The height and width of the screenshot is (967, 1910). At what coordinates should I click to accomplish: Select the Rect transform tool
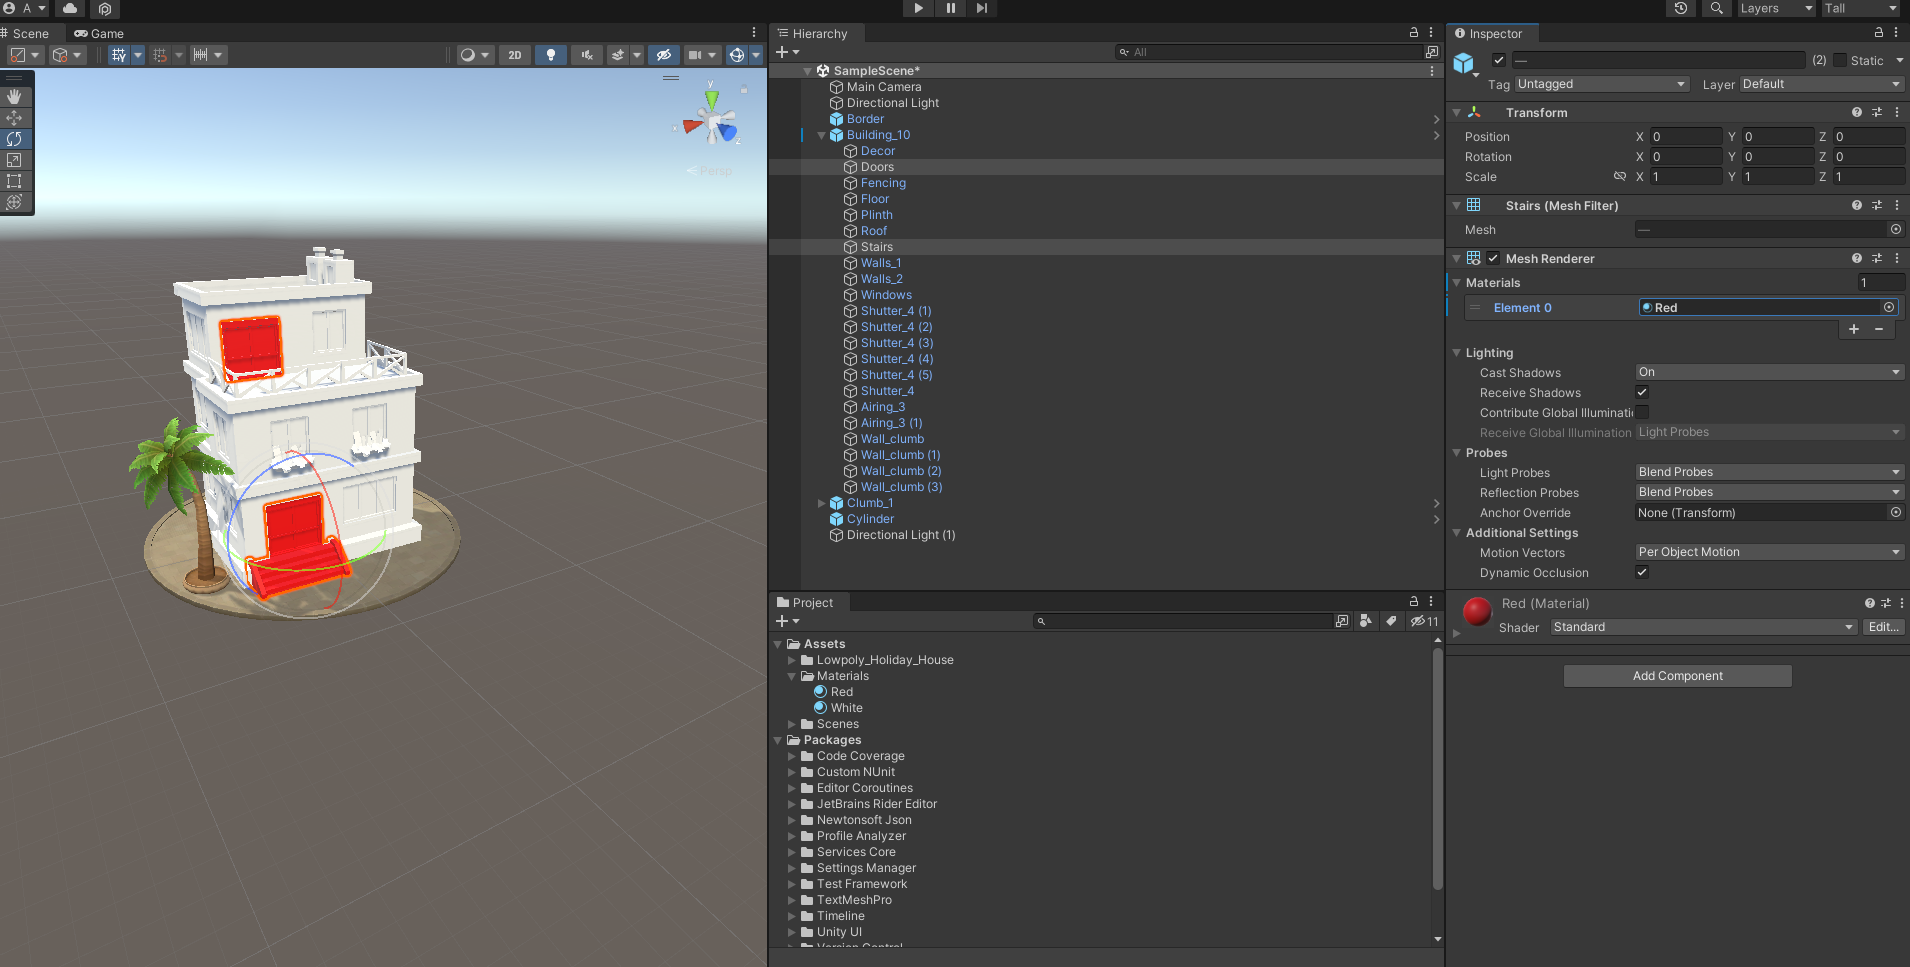coord(14,181)
